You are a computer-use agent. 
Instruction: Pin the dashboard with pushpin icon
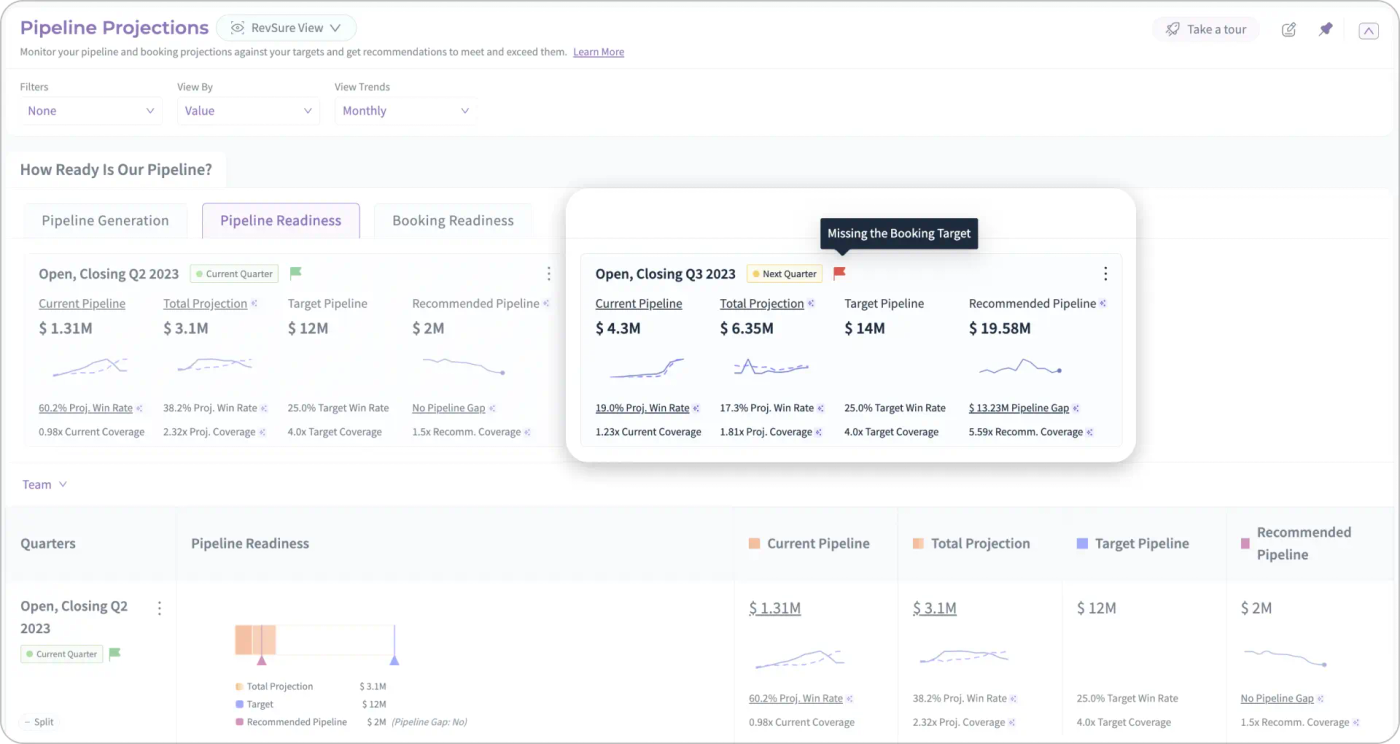1326,30
